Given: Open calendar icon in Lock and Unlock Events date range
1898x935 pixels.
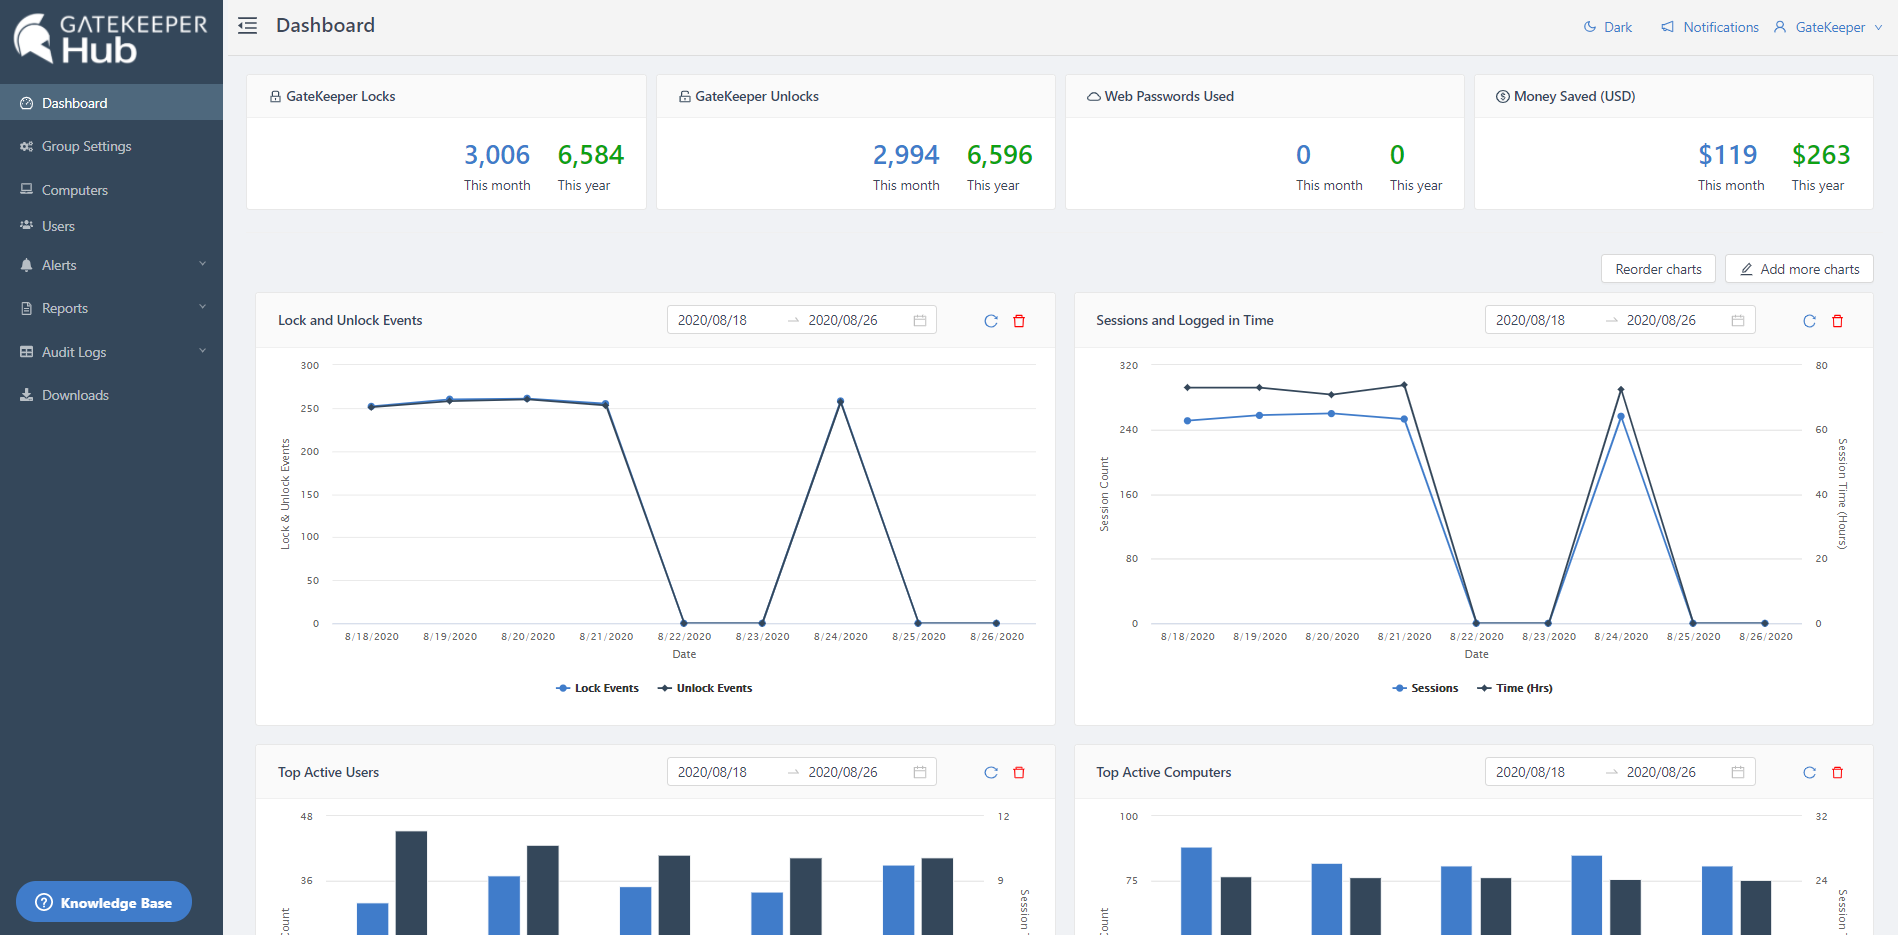Looking at the screenshot, I should click(920, 320).
